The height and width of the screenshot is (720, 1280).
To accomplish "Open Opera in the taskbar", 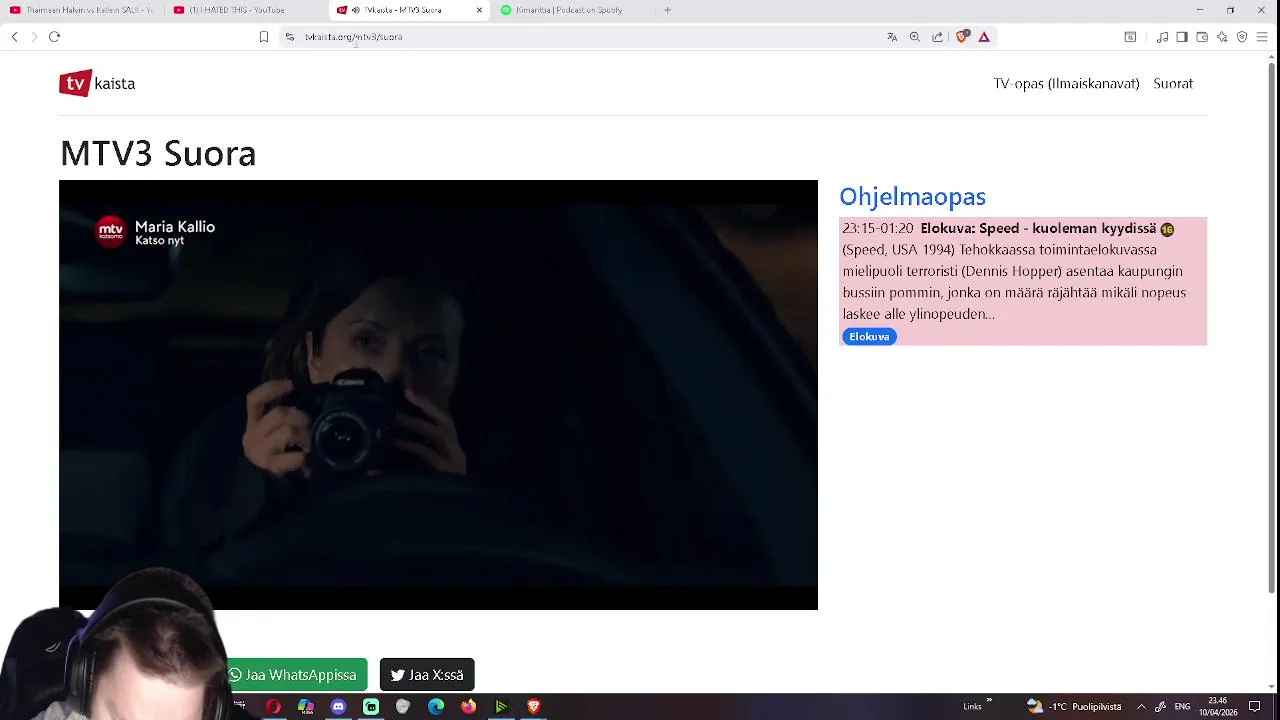I will click(273, 707).
